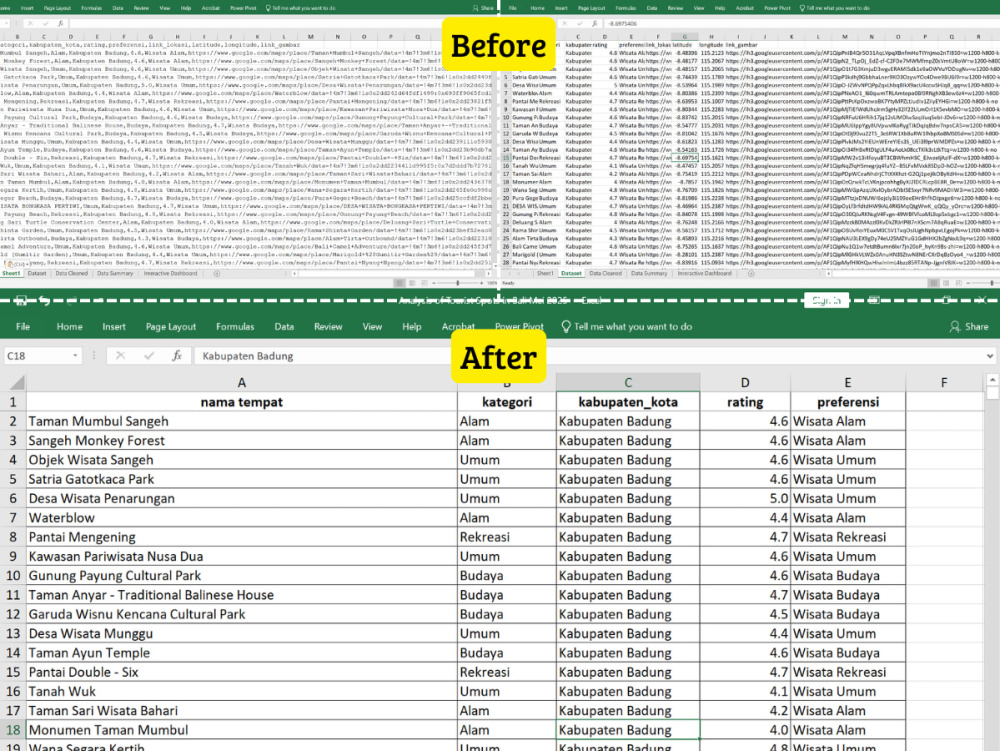Click the Share button in the After window

click(x=969, y=326)
